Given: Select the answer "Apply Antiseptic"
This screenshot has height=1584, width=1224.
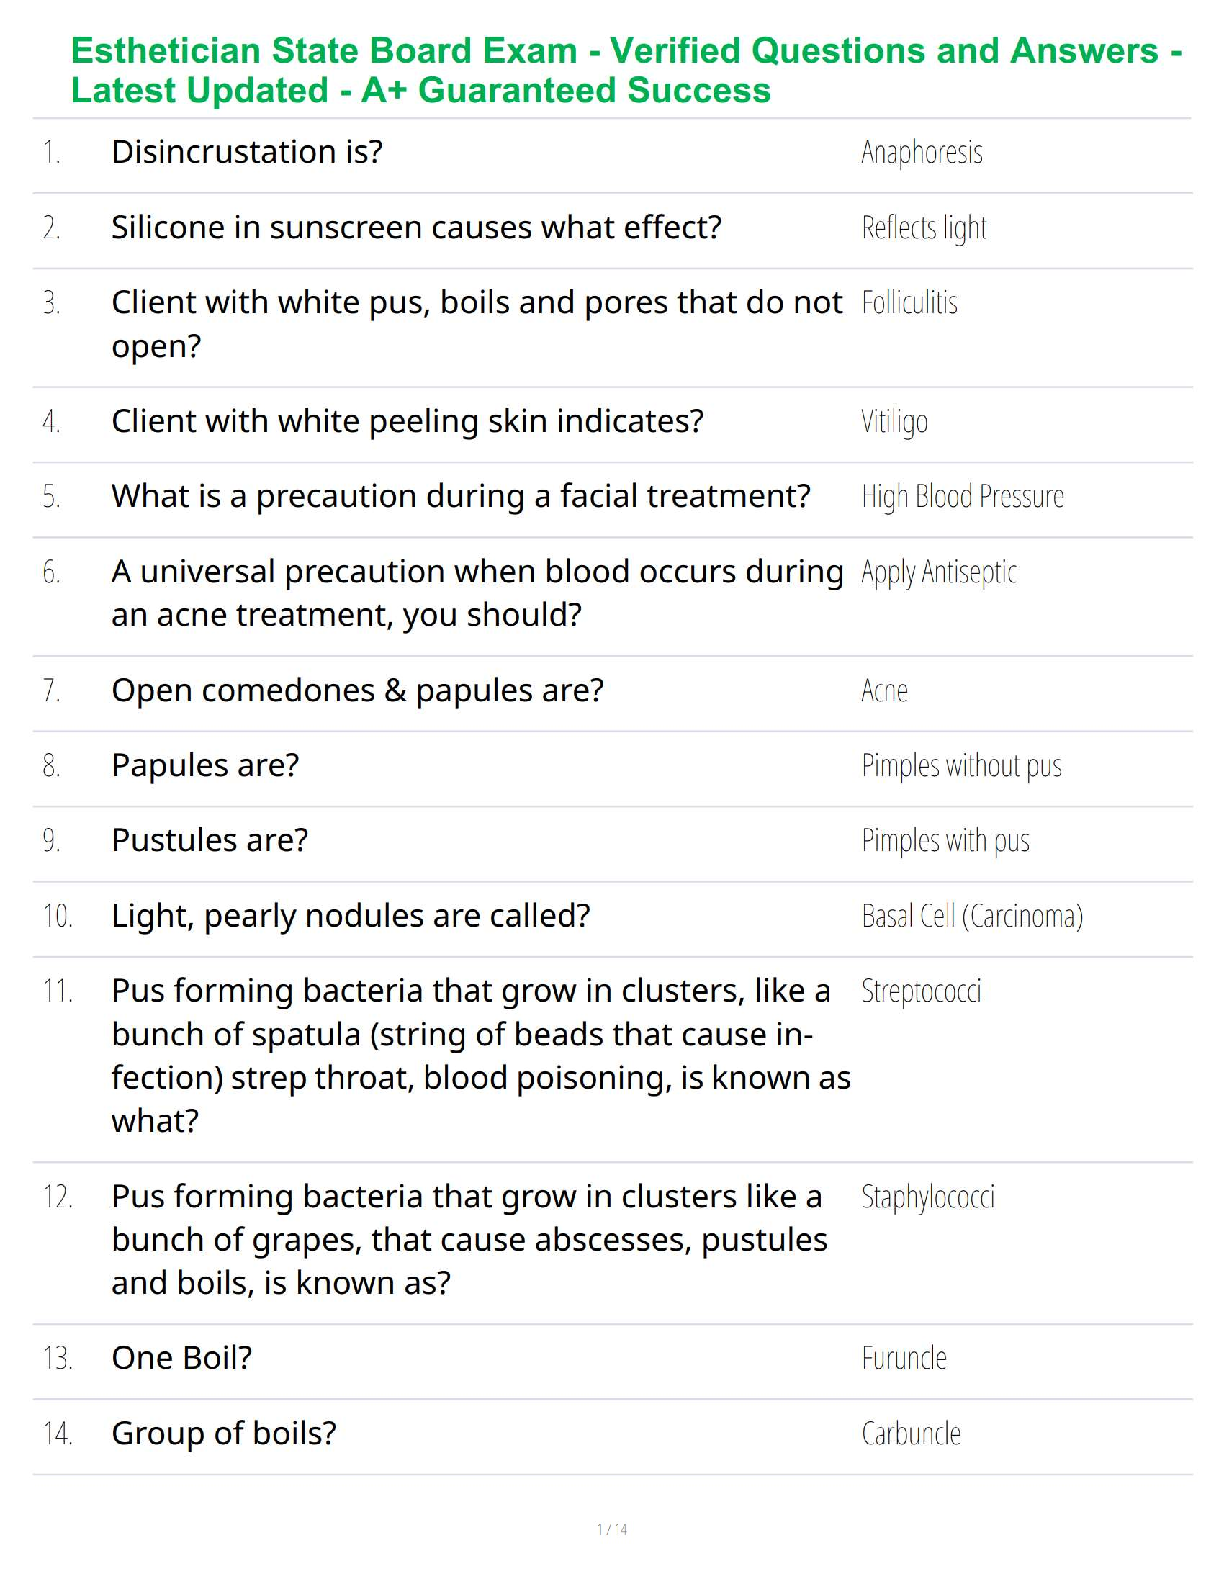Looking at the screenshot, I should point(938,572).
